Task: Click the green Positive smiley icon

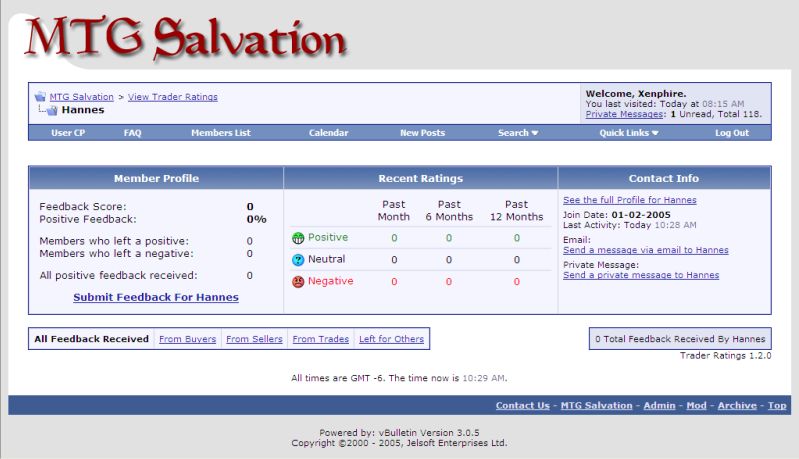Action: click(298, 238)
